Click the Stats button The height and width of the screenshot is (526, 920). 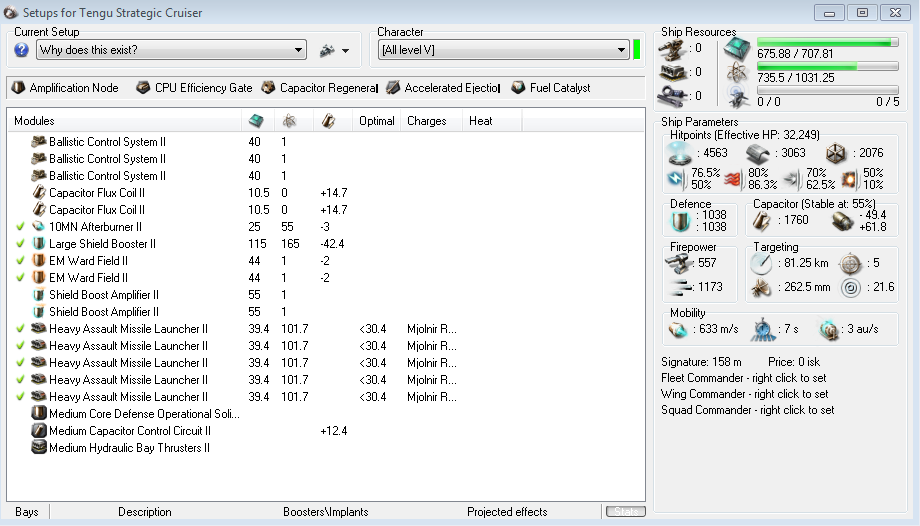coord(625,511)
